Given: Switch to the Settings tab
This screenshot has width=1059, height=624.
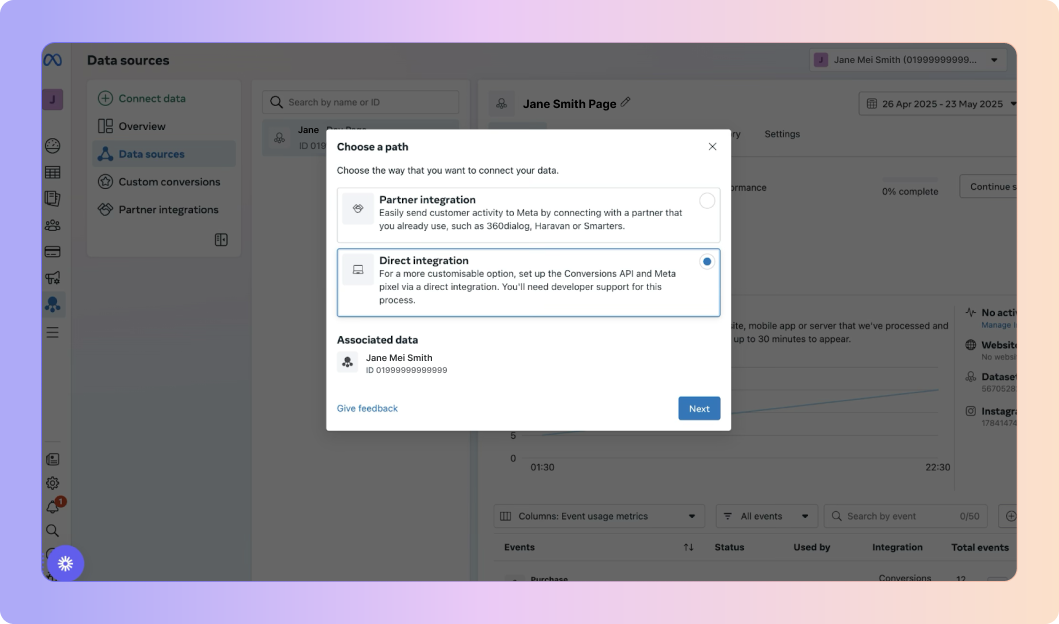Looking at the screenshot, I should (782, 134).
